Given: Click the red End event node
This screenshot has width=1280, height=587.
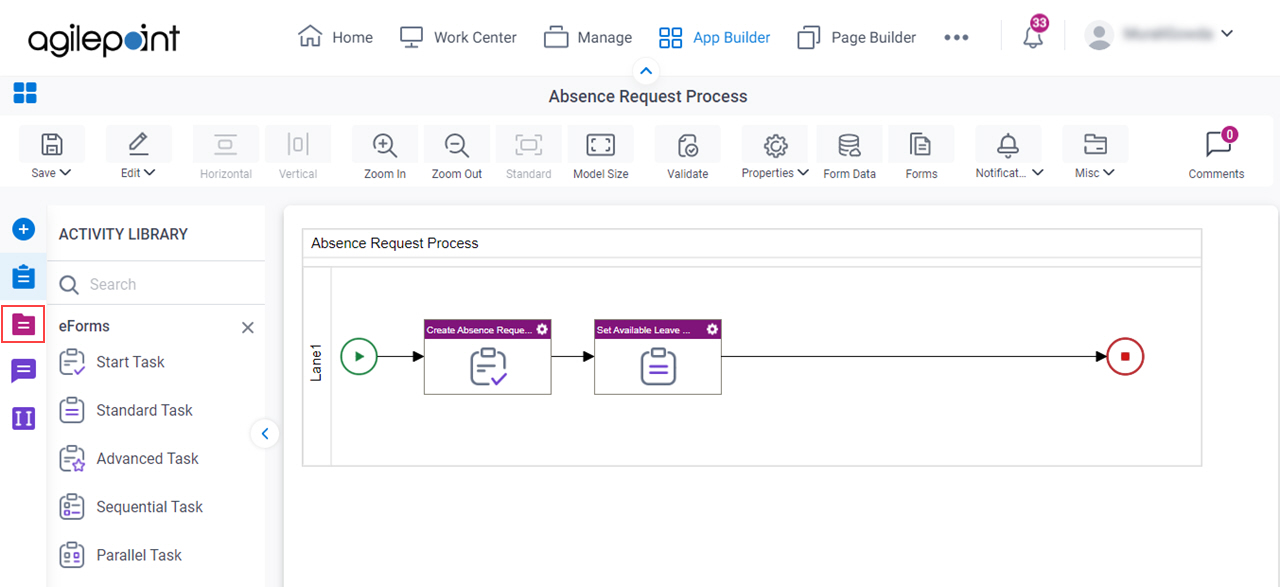Looking at the screenshot, I should pyautogui.click(x=1125, y=356).
